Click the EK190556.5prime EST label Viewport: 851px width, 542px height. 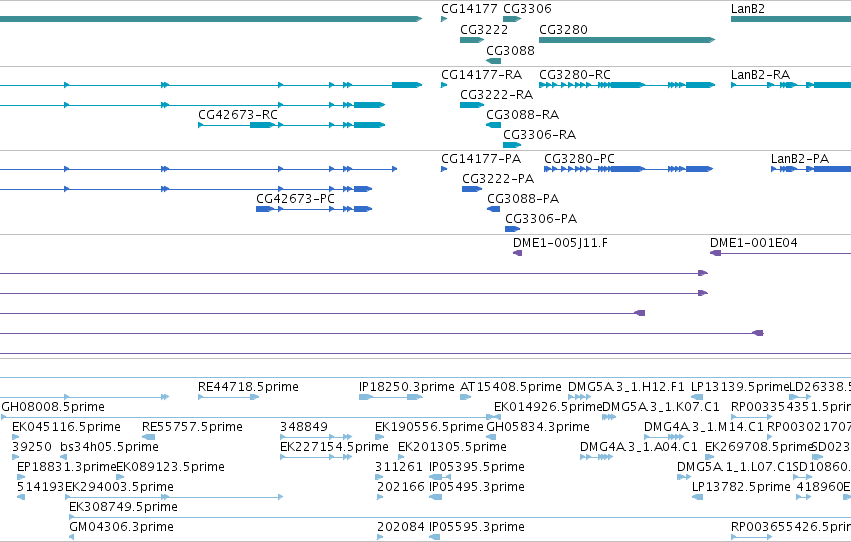click(429, 427)
